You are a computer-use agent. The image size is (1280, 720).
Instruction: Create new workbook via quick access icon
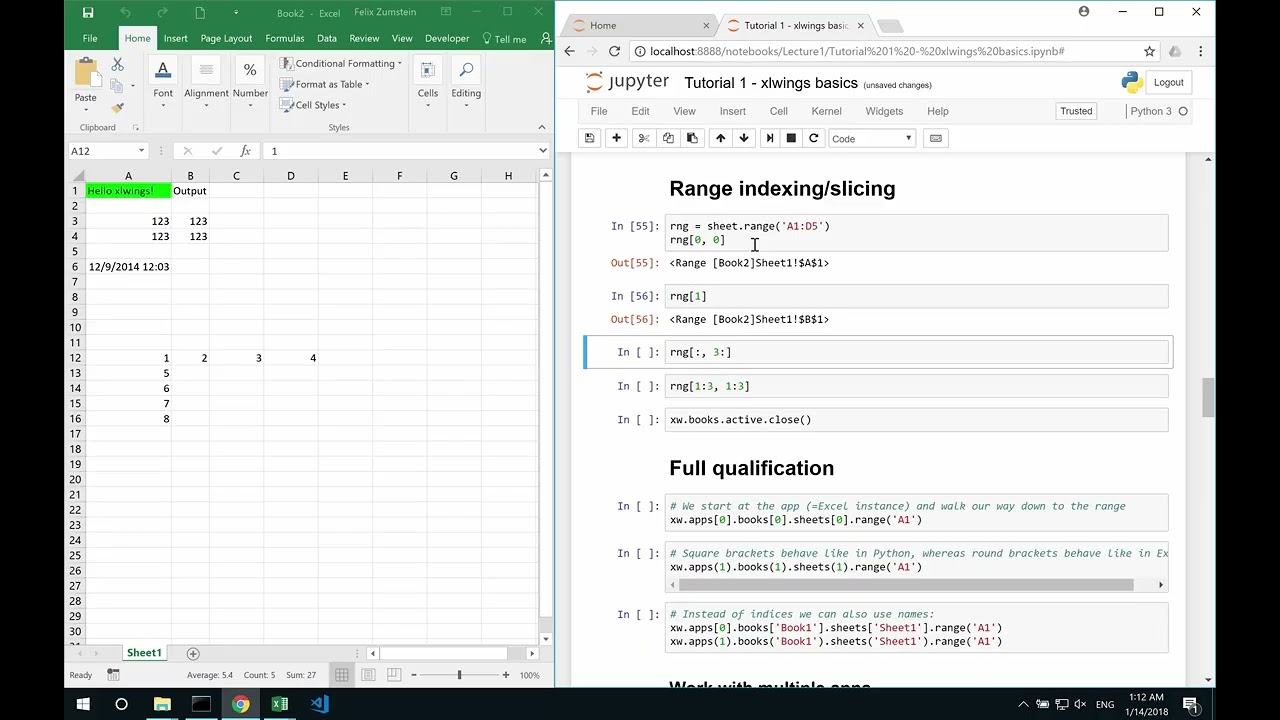[x=200, y=13]
